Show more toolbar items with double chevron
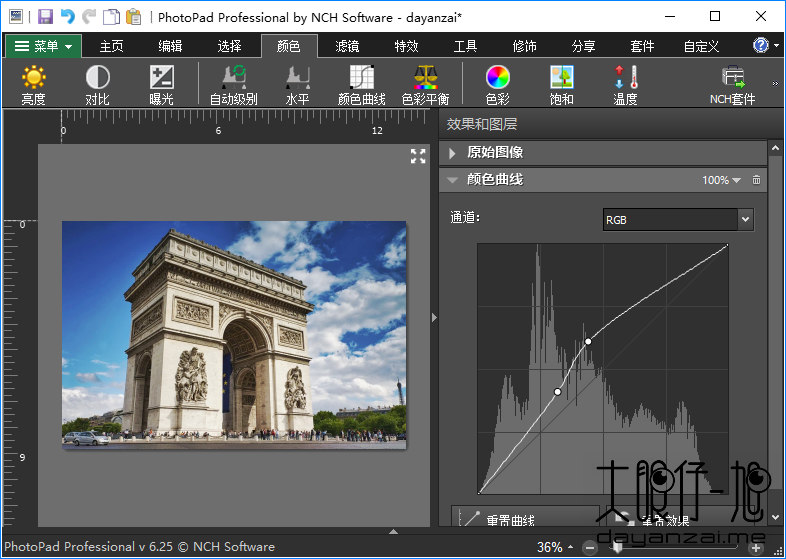Screen dimensions: 786x559 pyautogui.click(x=775, y=83)
